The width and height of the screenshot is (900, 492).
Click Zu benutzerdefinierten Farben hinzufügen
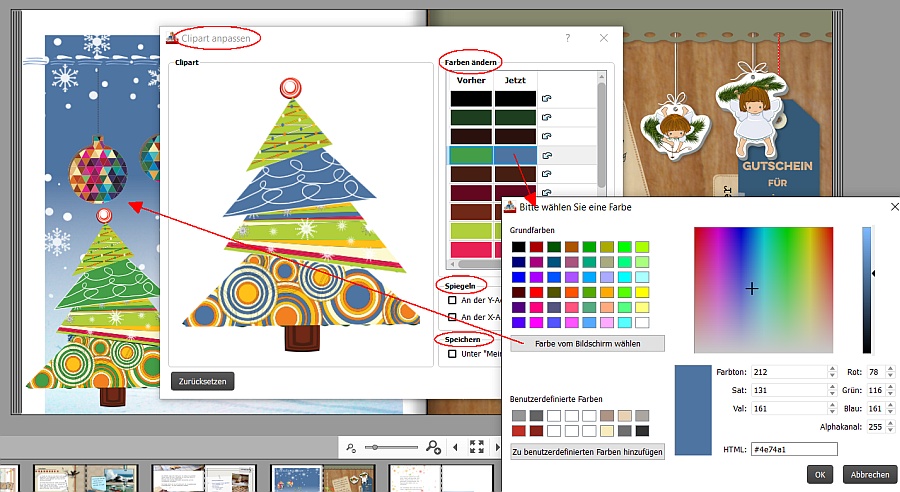(588, 452)
